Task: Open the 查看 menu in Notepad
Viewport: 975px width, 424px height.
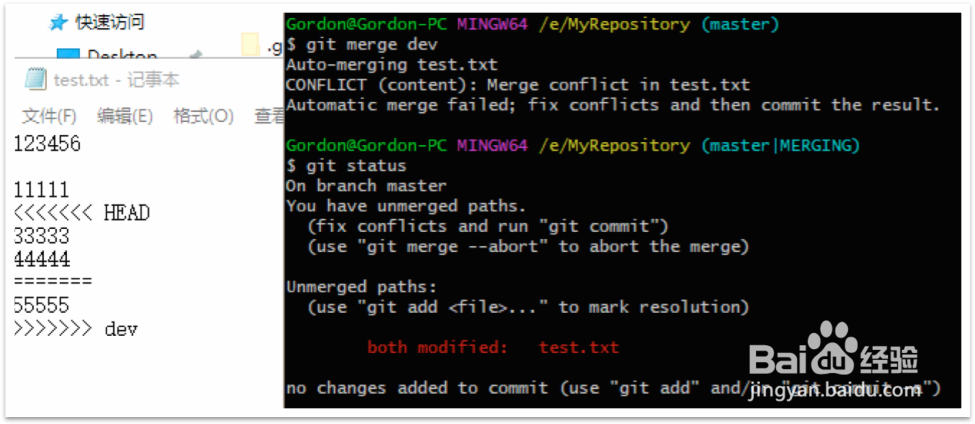Action: click(x=269, y=116)
